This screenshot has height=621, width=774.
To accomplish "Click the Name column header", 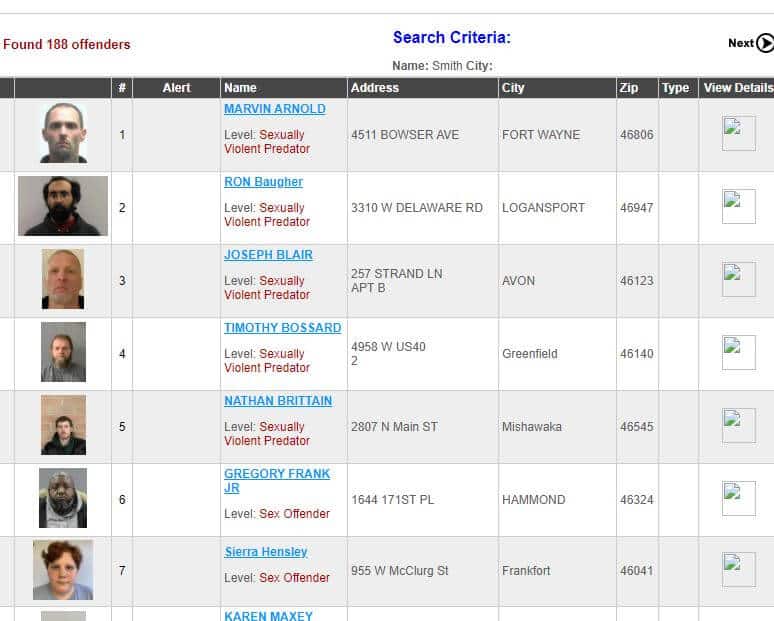I will pos(240,88).
